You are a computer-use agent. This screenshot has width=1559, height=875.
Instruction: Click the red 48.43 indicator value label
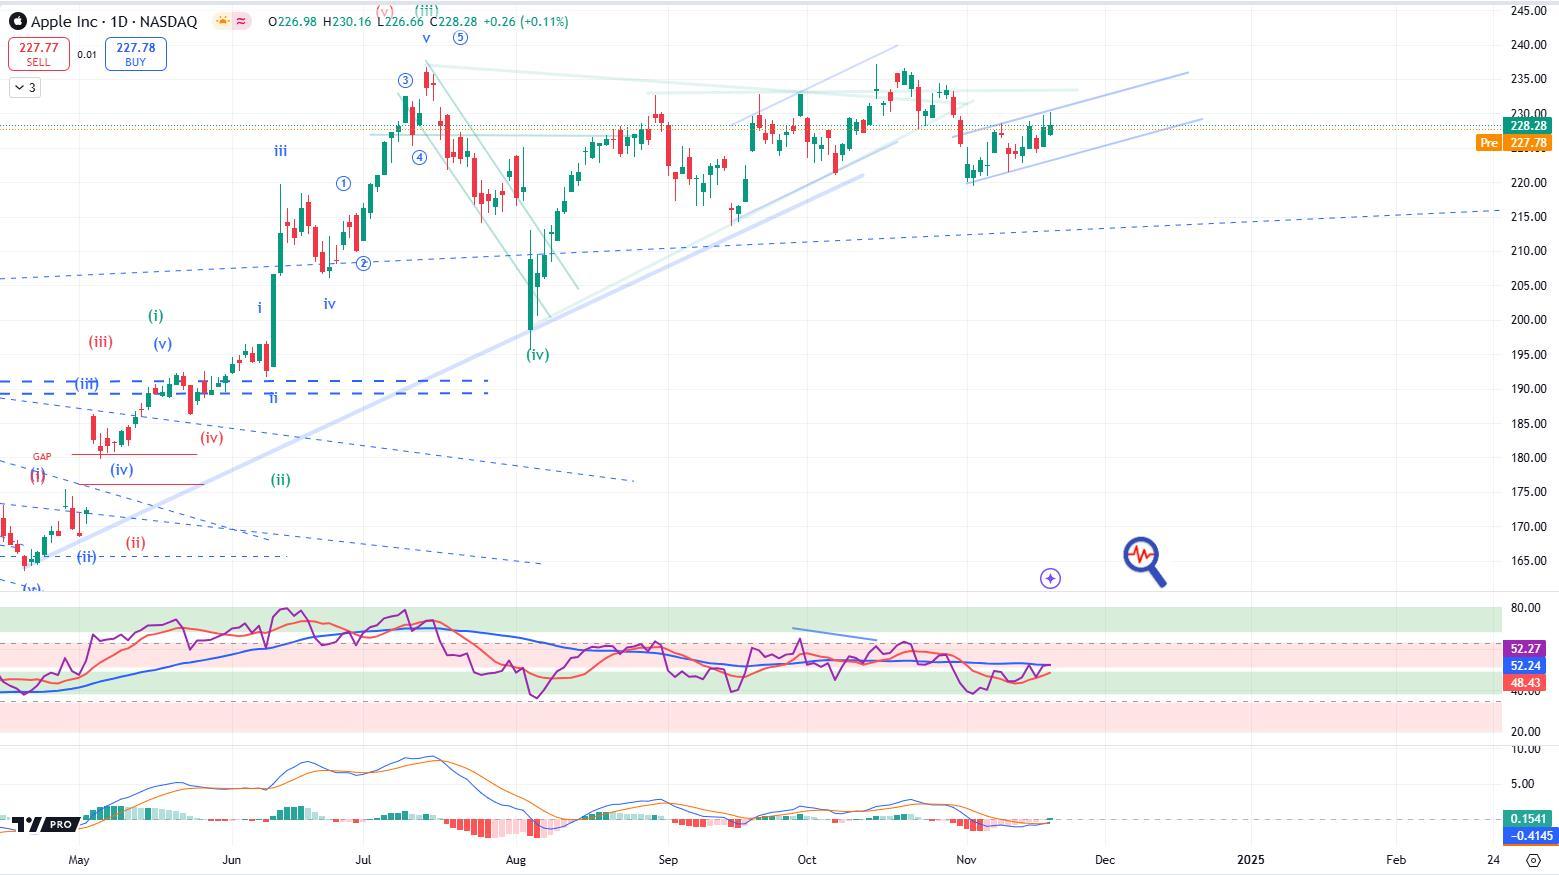tap(1526, 683)
